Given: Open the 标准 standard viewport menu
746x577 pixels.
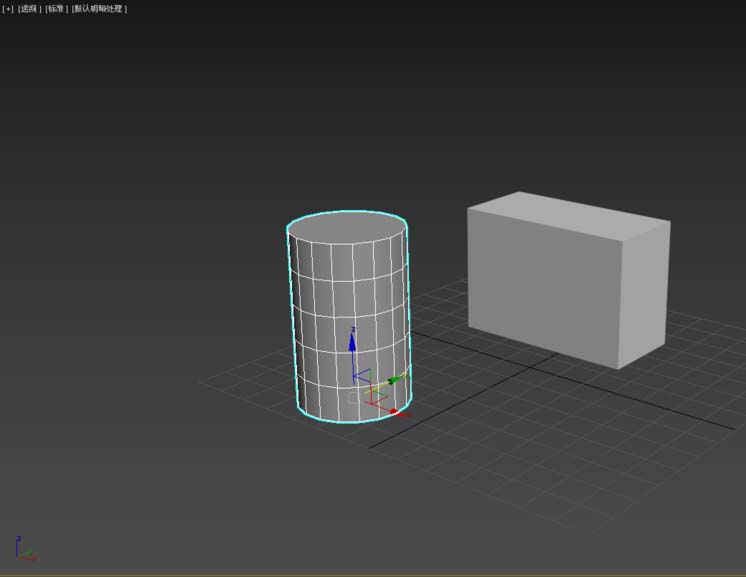Looking at the screenshot, I should [57, 9].
